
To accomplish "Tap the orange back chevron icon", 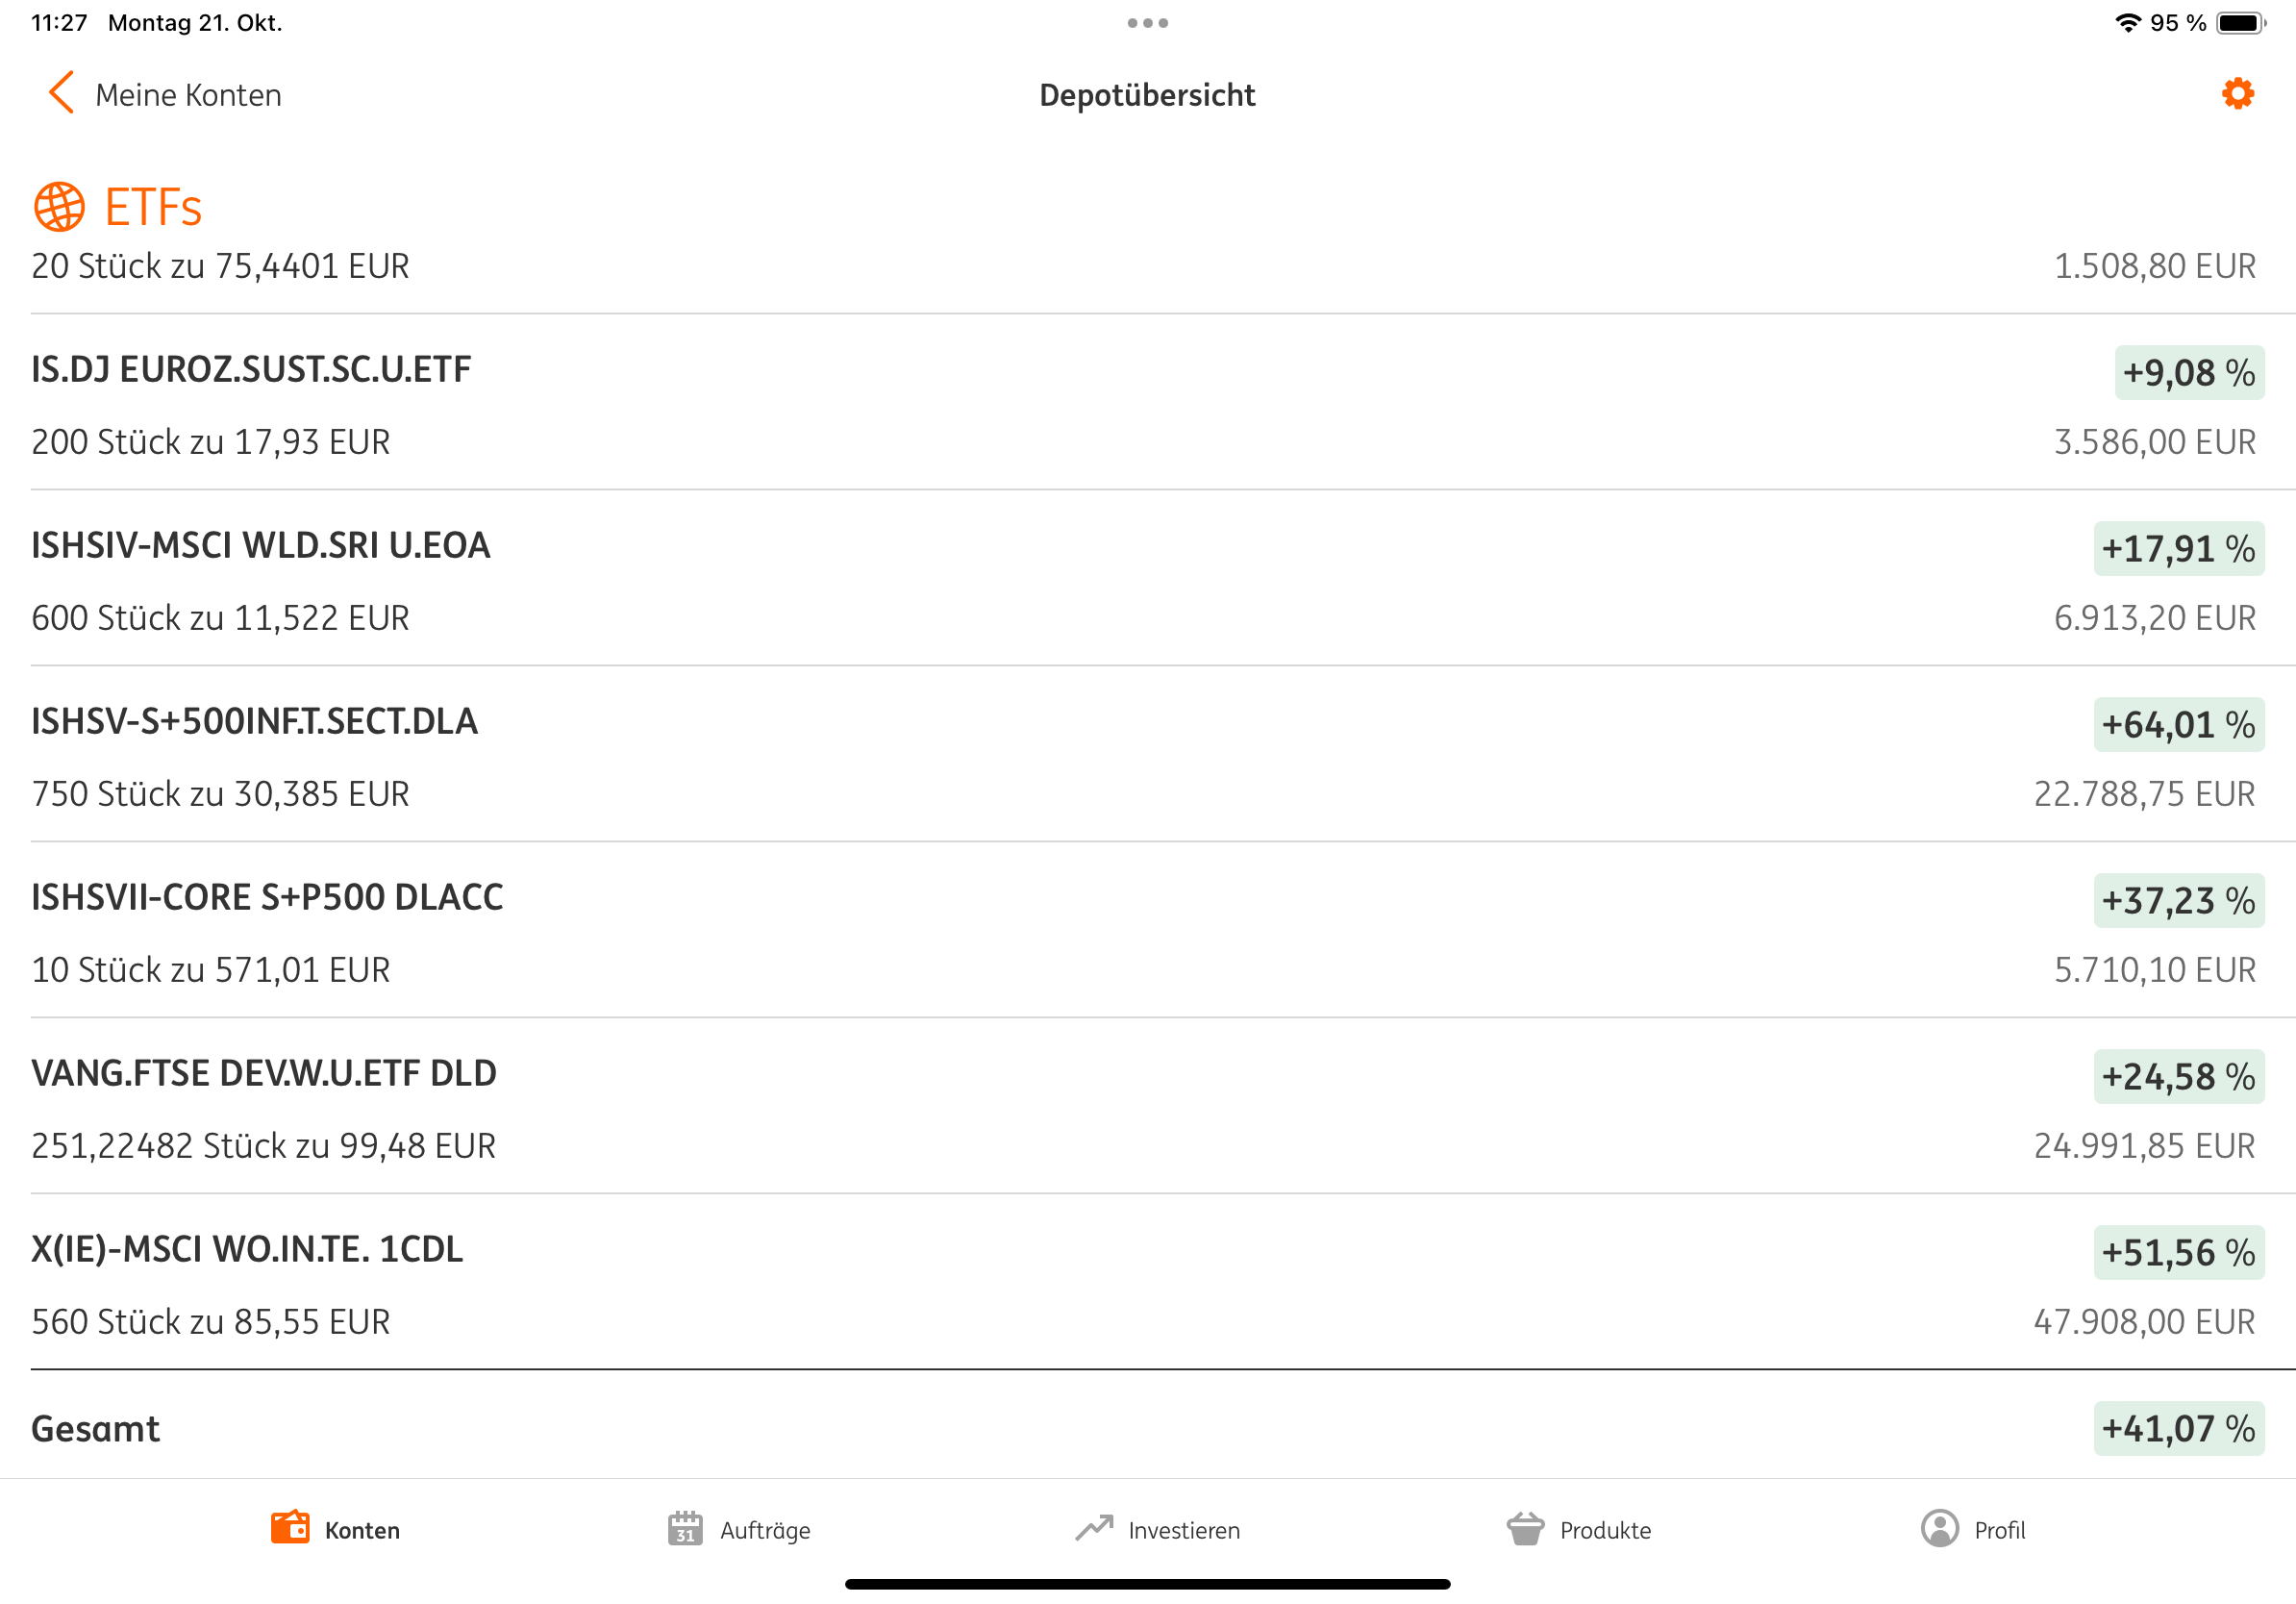I will pyautogui.click(x=61, y=93).
